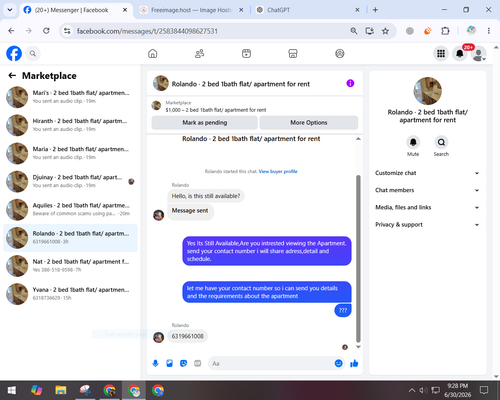Expand Customize chat section
The image size is (500, 400).
tap(427, 173)
